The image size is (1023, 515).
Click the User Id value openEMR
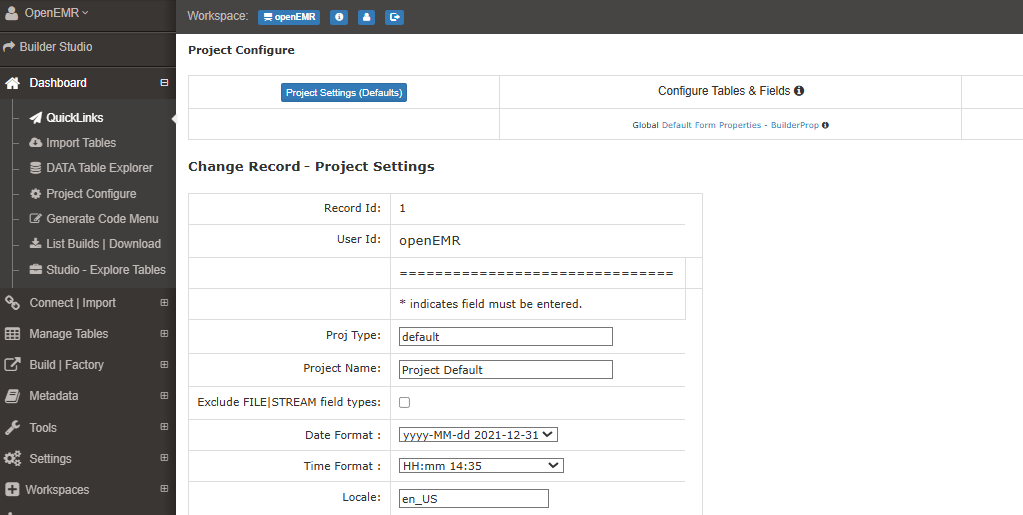pyautogui.click(x=430, y=241)
